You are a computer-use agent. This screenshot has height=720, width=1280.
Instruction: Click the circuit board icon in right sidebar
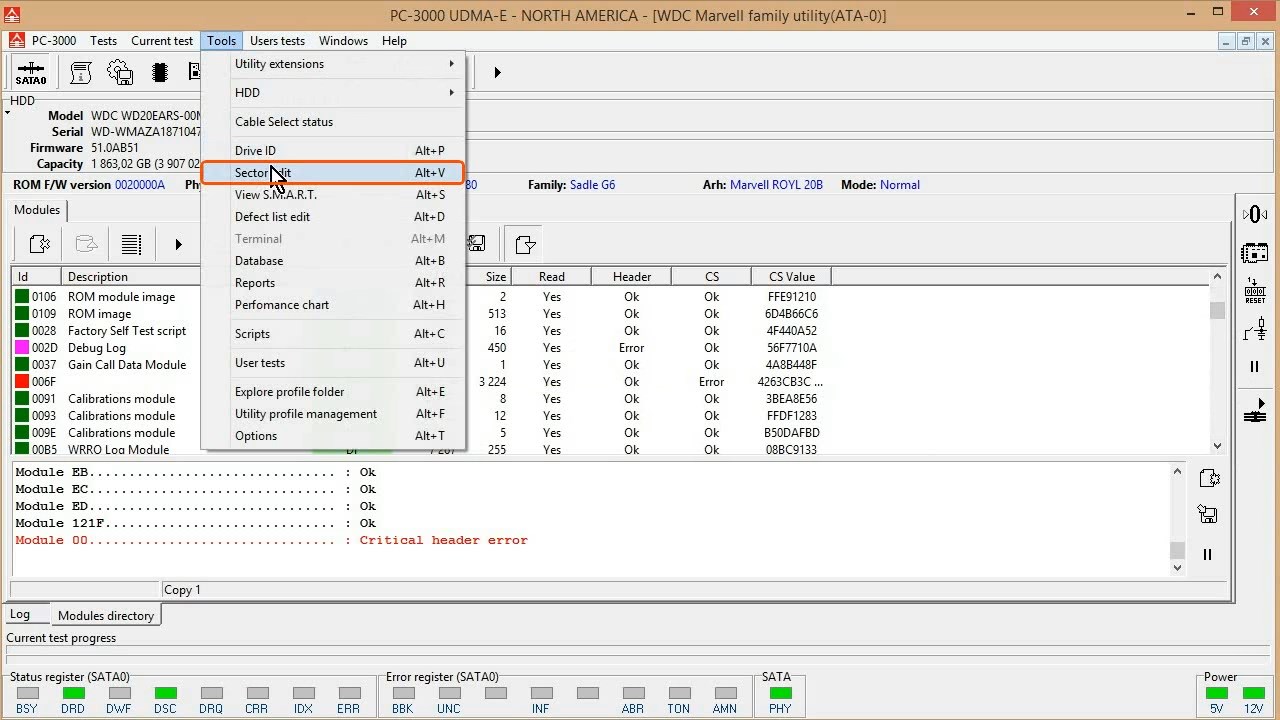coord(1254,252)
